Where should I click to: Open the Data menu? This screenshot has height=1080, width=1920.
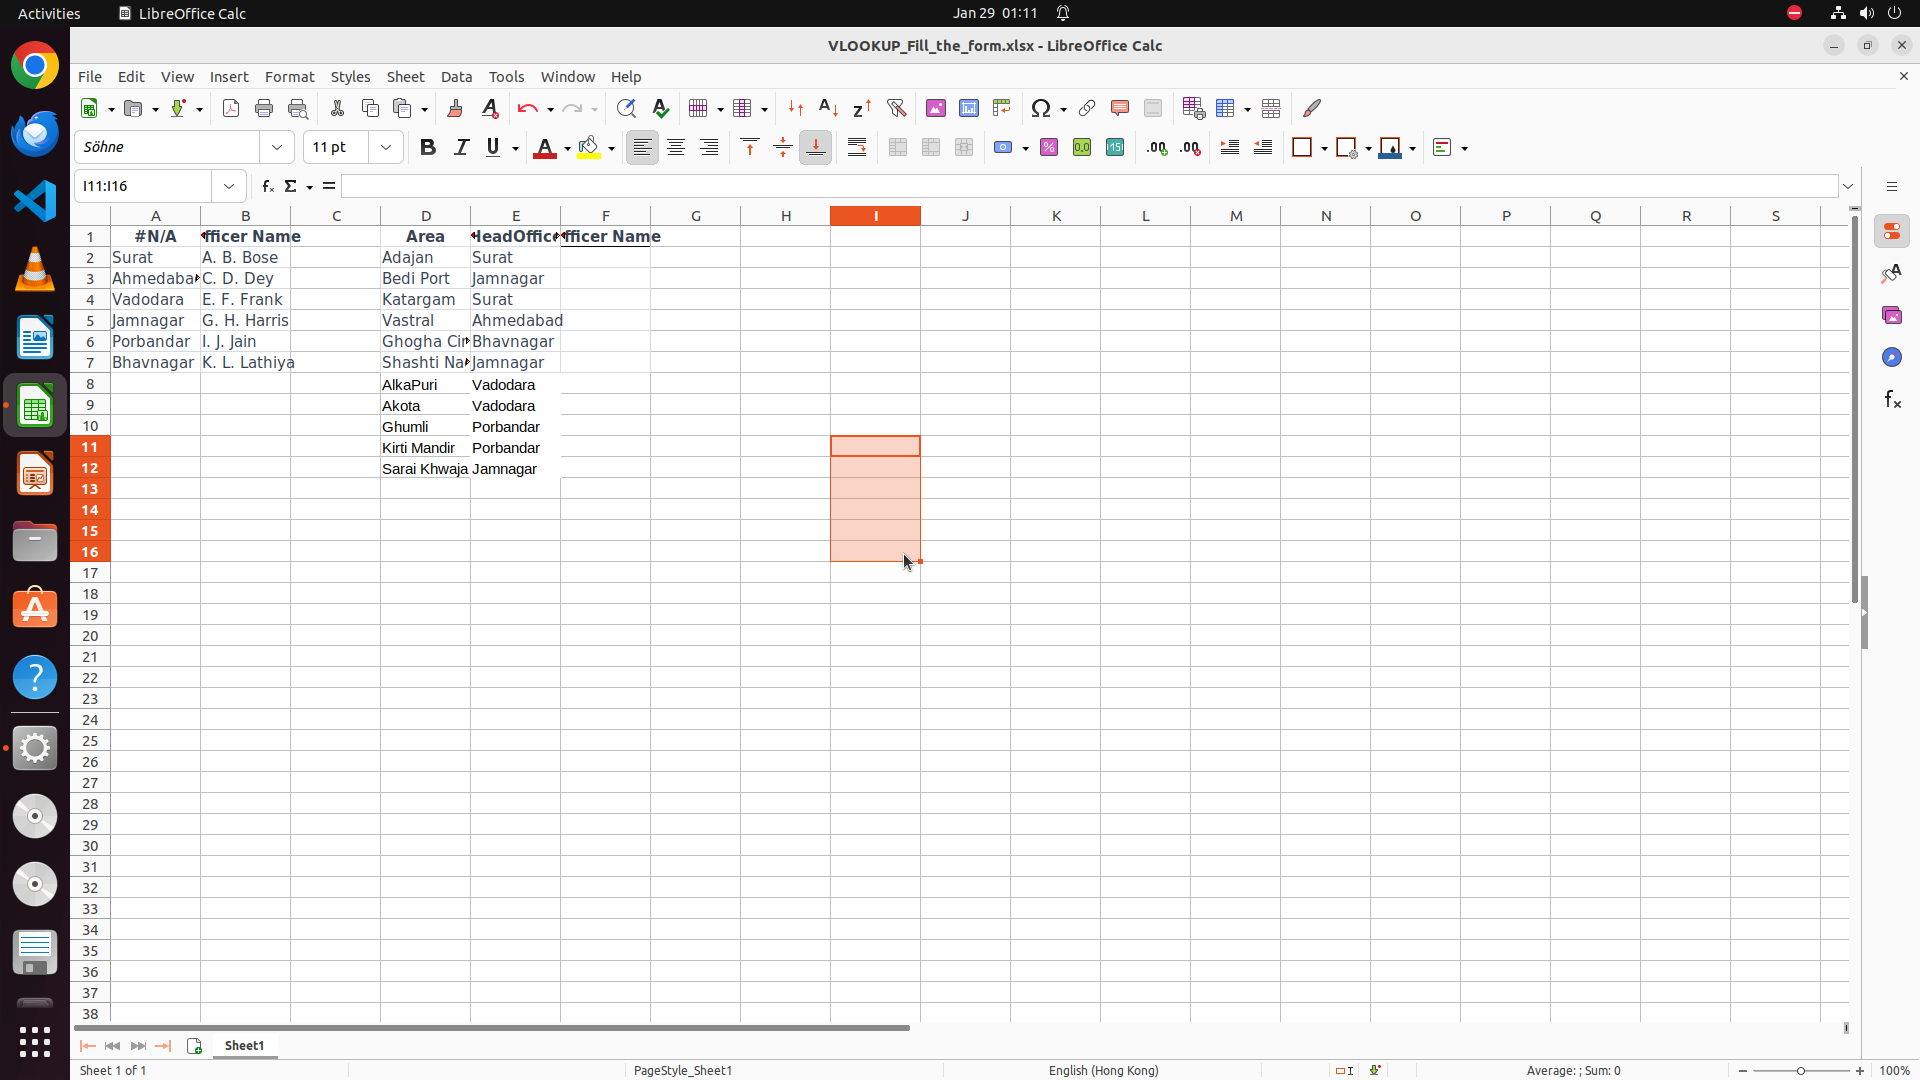coord(456,77)
